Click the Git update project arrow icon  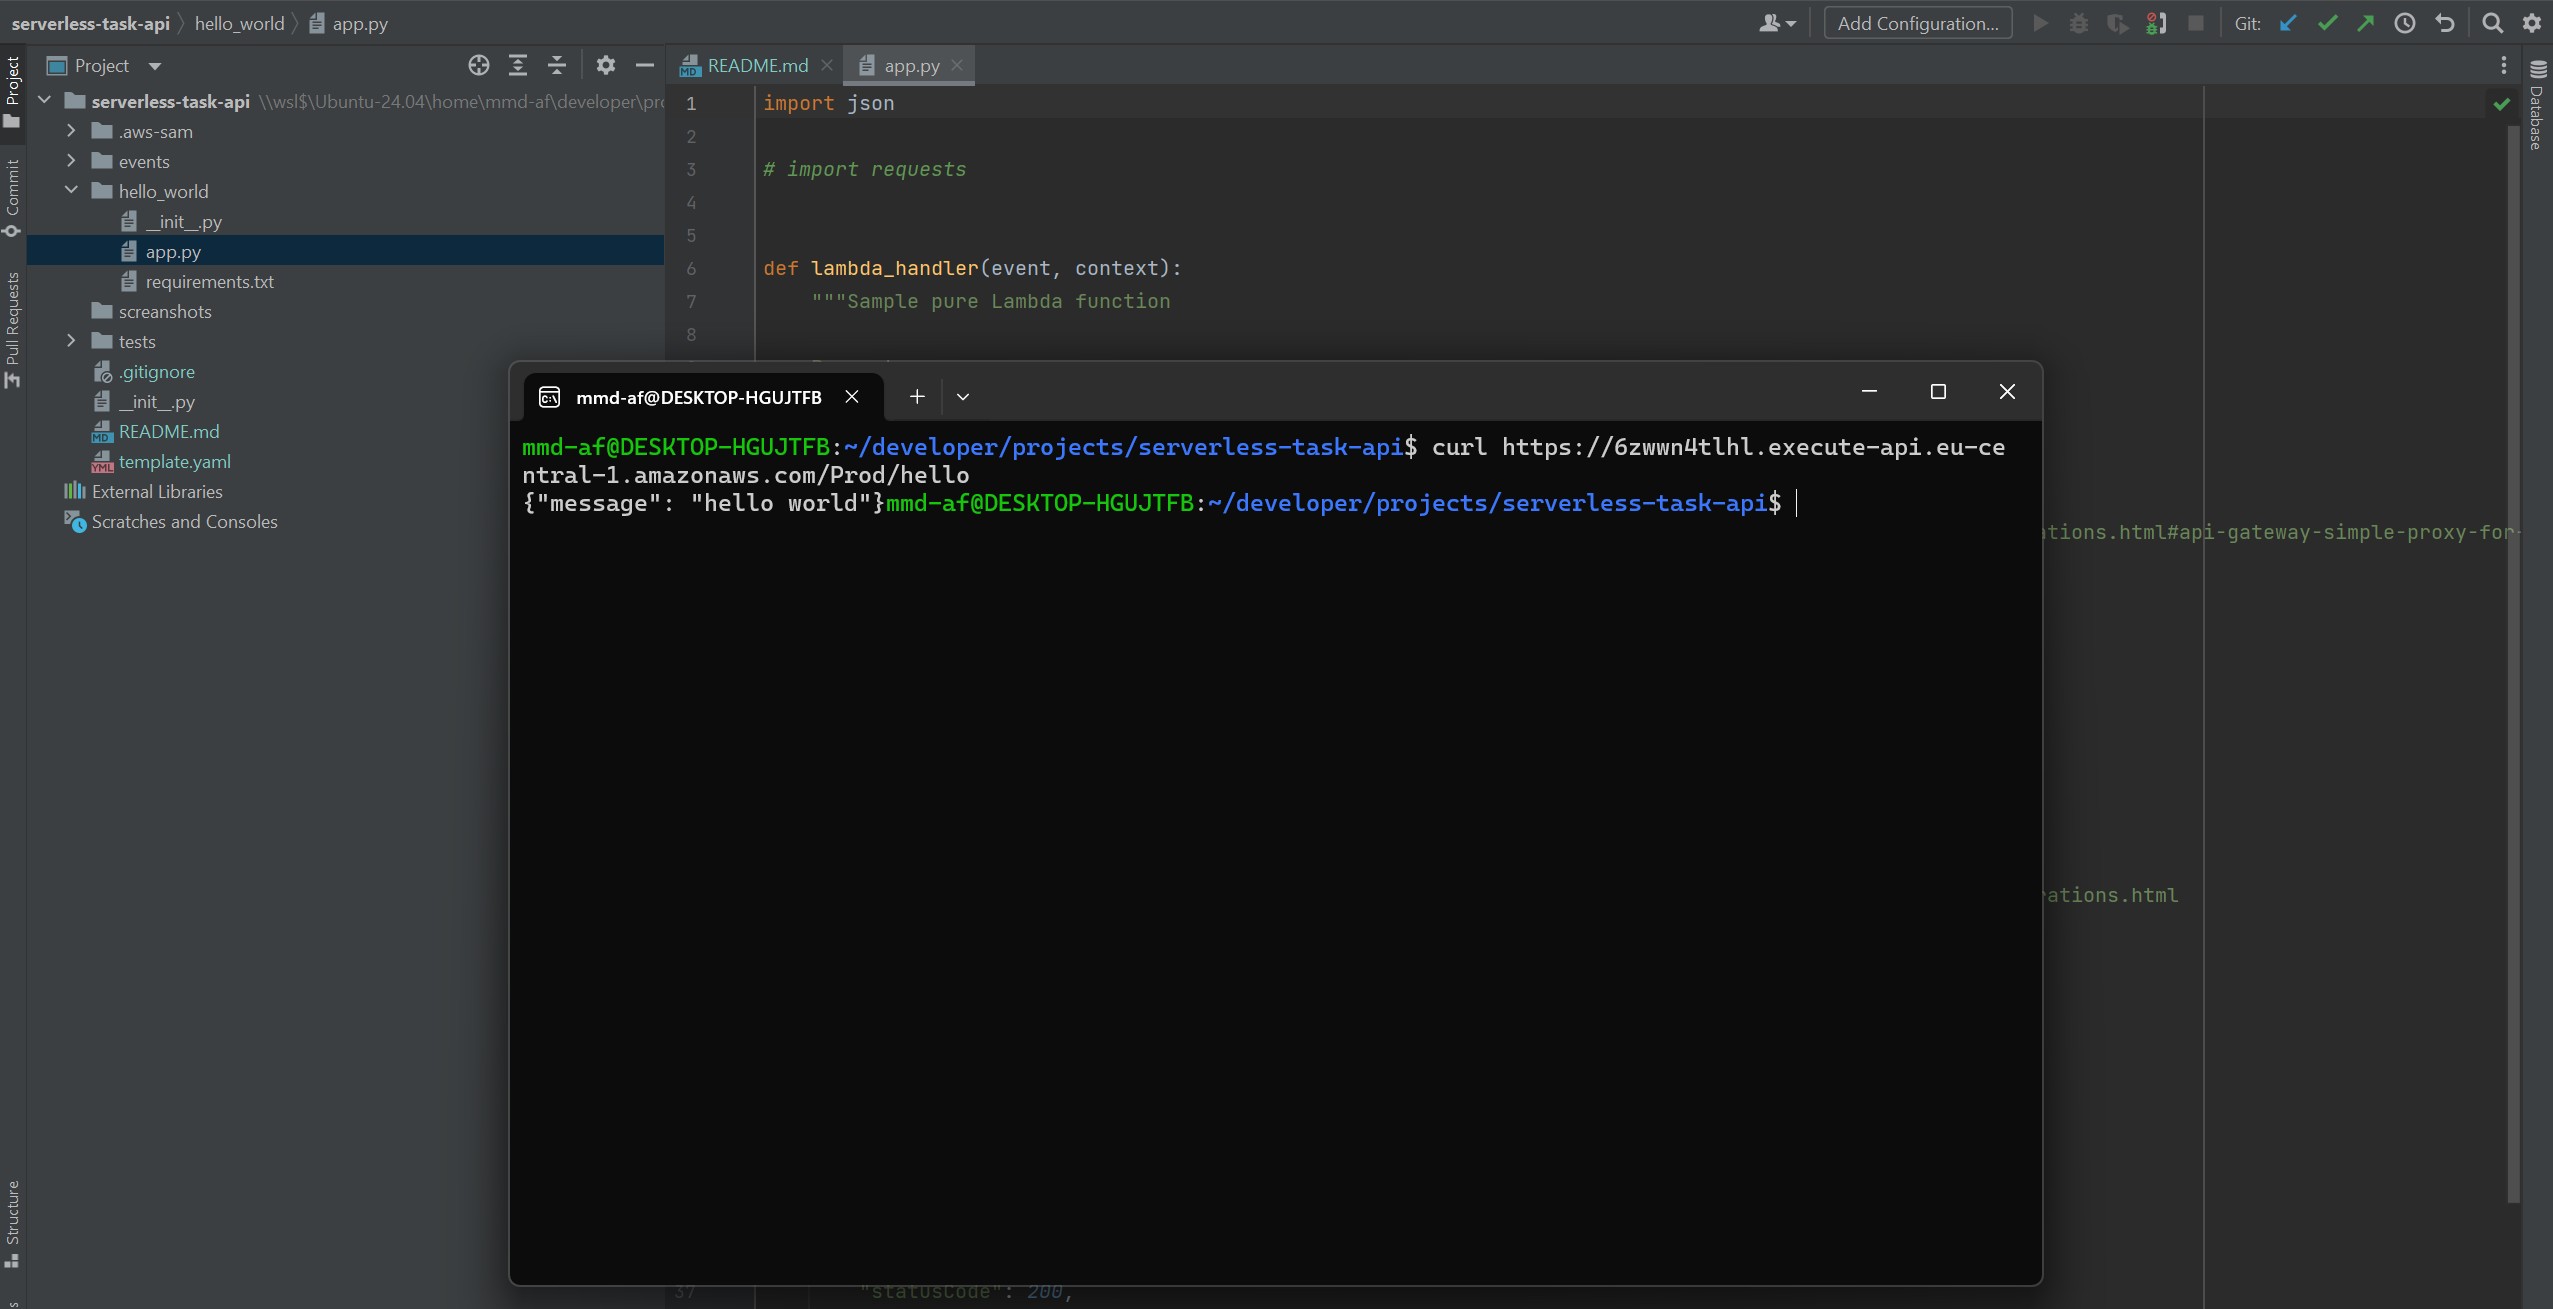coord(2288,24)
